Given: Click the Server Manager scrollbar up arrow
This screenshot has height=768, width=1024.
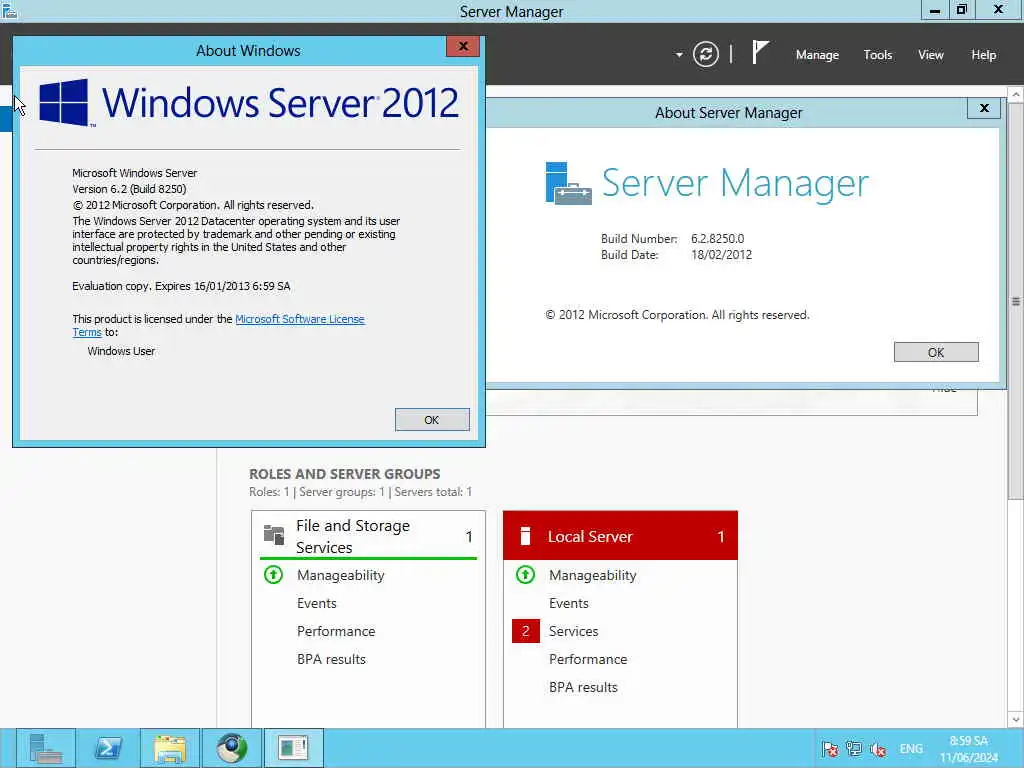Looking at the screenshot, I should point(1016,95).
